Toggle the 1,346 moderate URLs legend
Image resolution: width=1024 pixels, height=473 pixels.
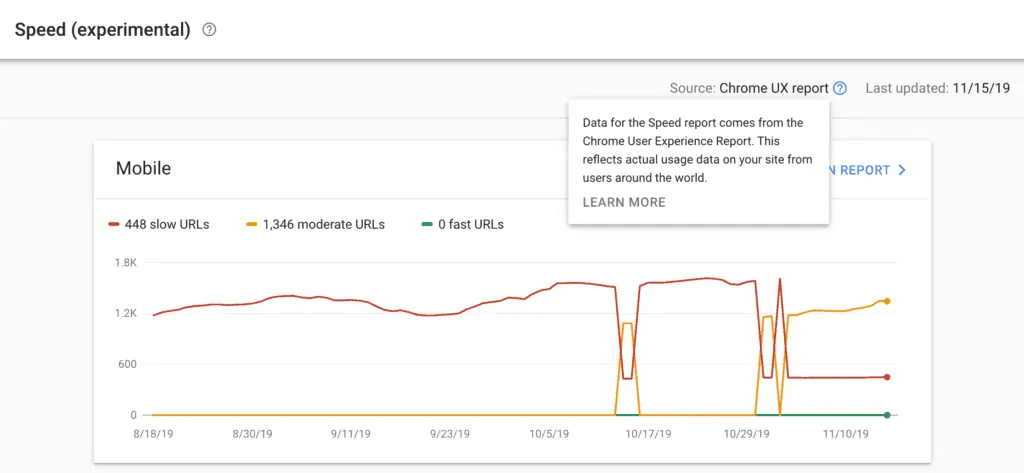(x=315, y=225)
